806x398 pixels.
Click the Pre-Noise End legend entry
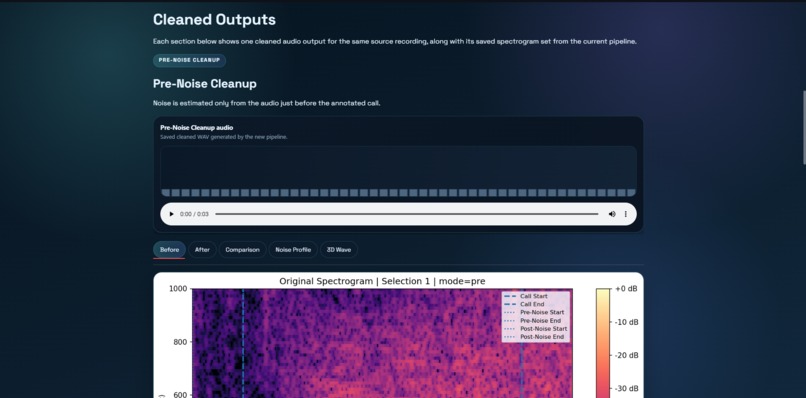(x=533, y=320)
